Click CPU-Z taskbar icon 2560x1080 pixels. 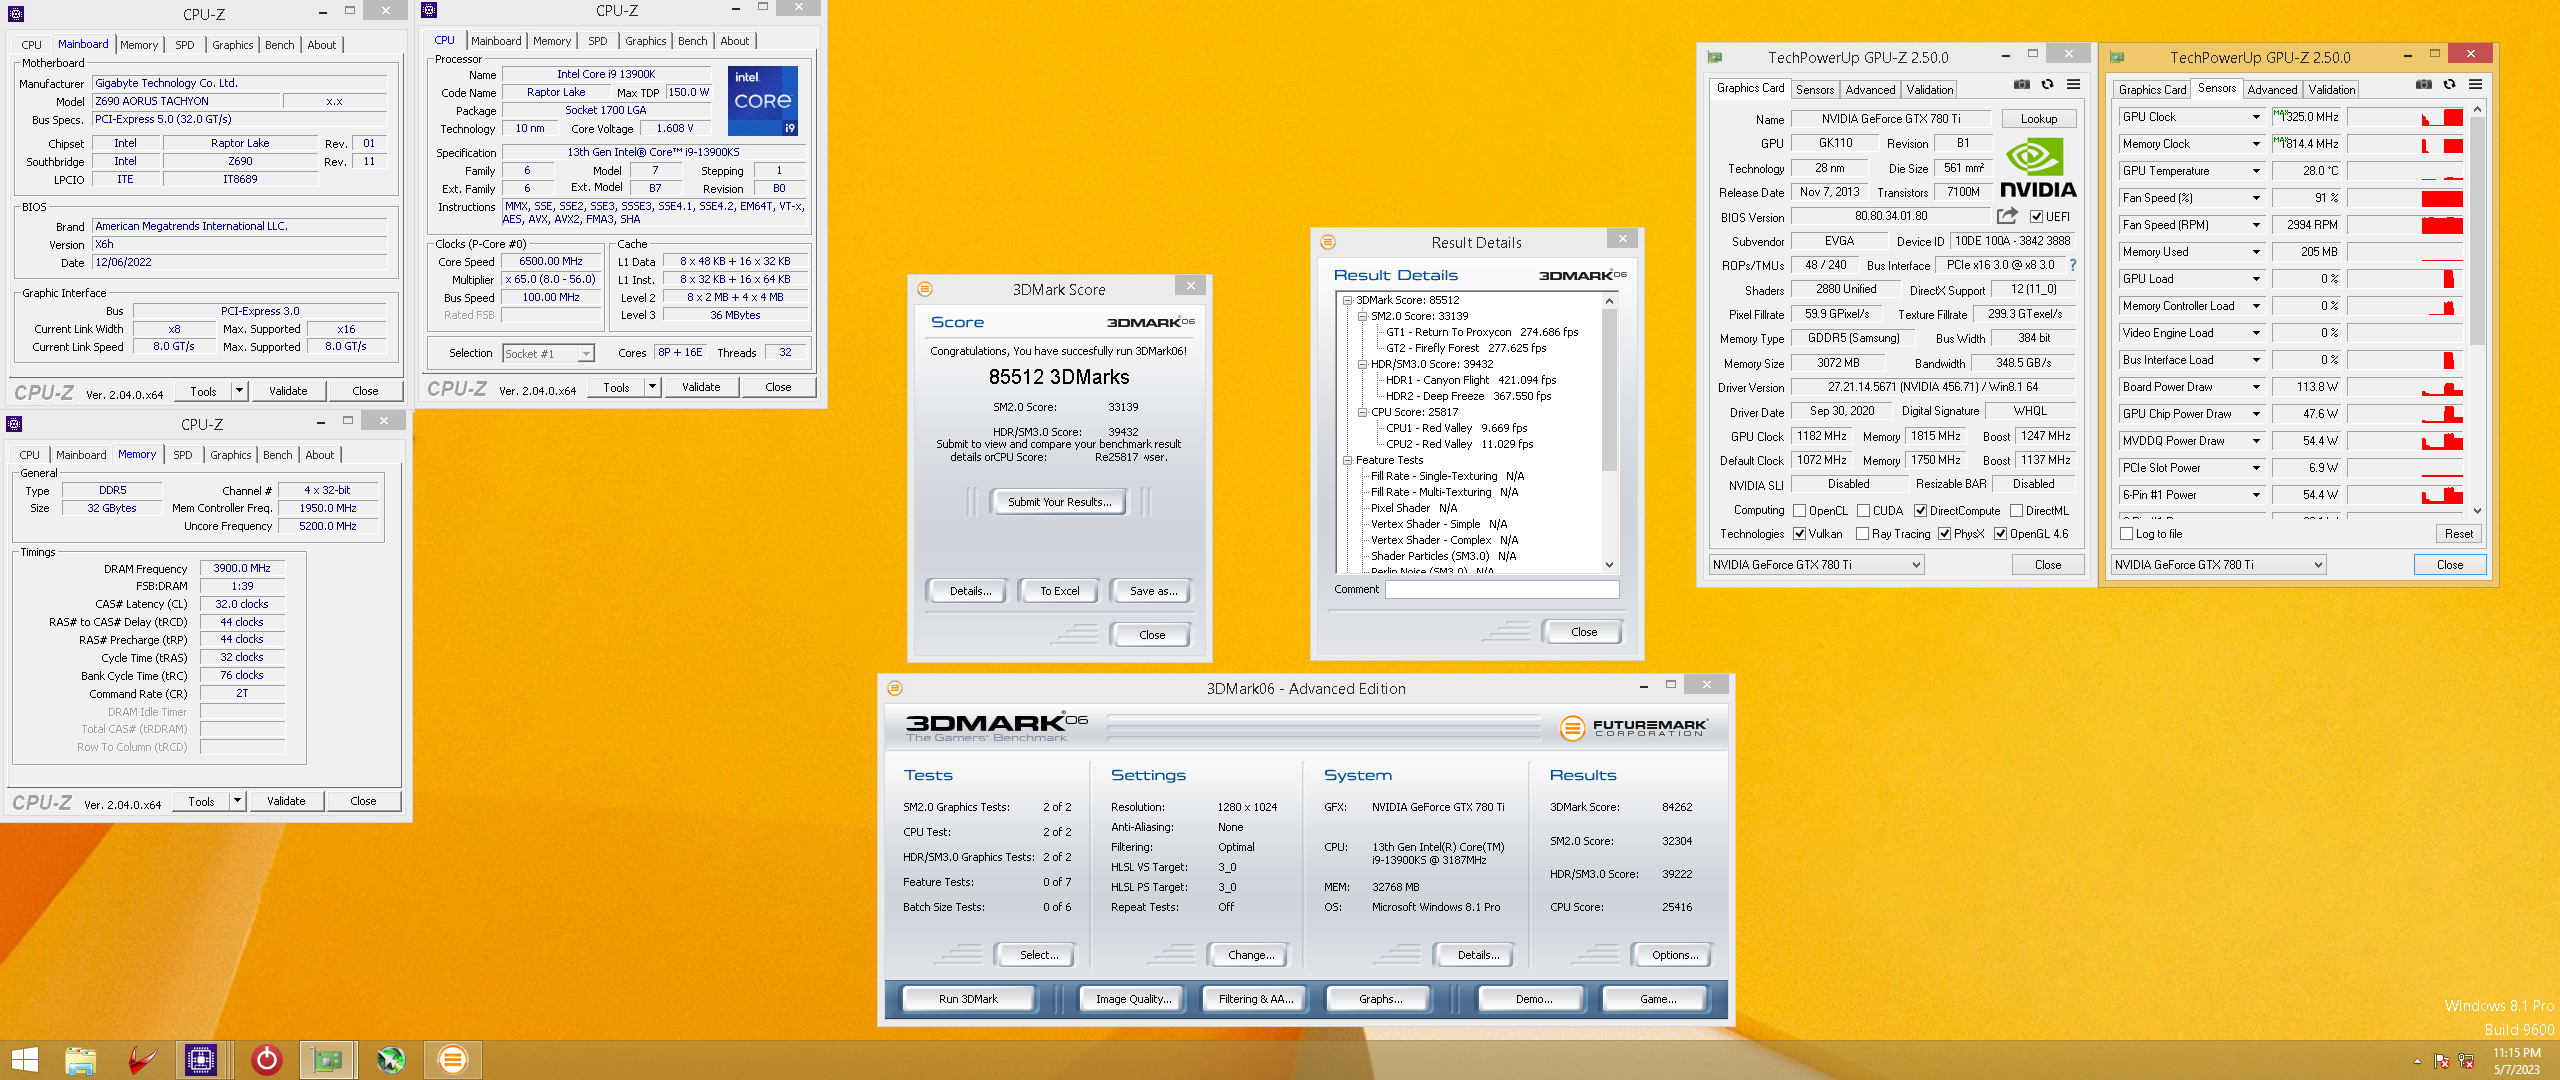[x=201, y=1060]
